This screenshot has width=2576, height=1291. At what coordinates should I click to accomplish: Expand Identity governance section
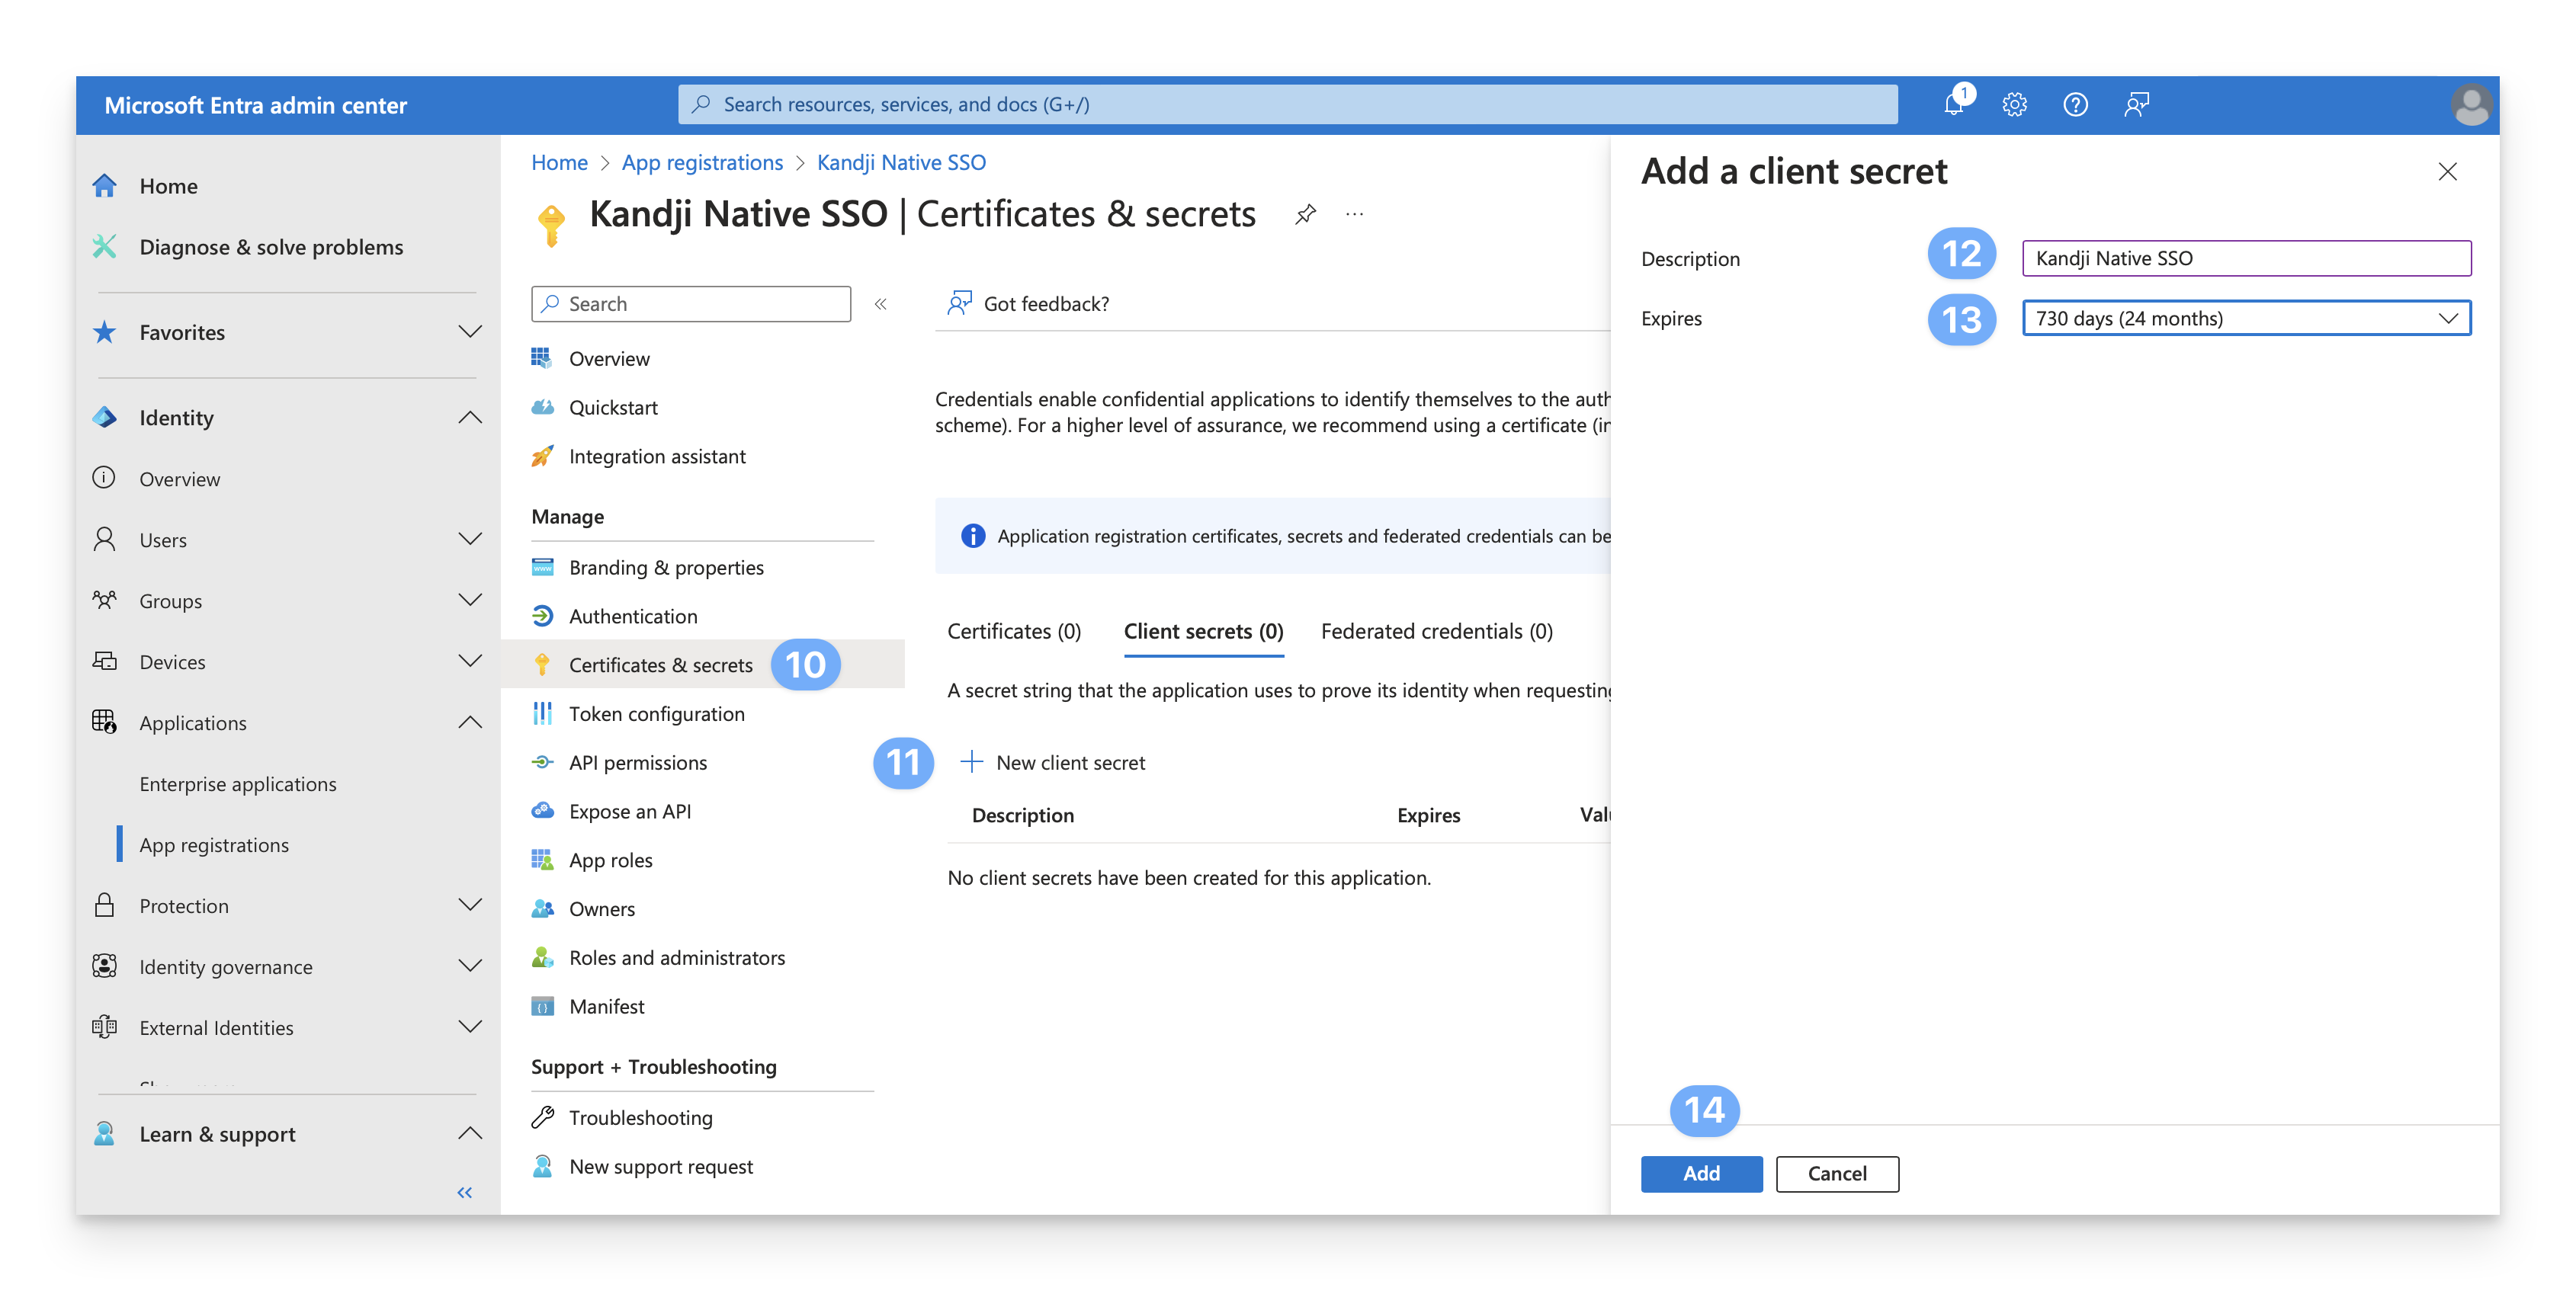(470, 967)
